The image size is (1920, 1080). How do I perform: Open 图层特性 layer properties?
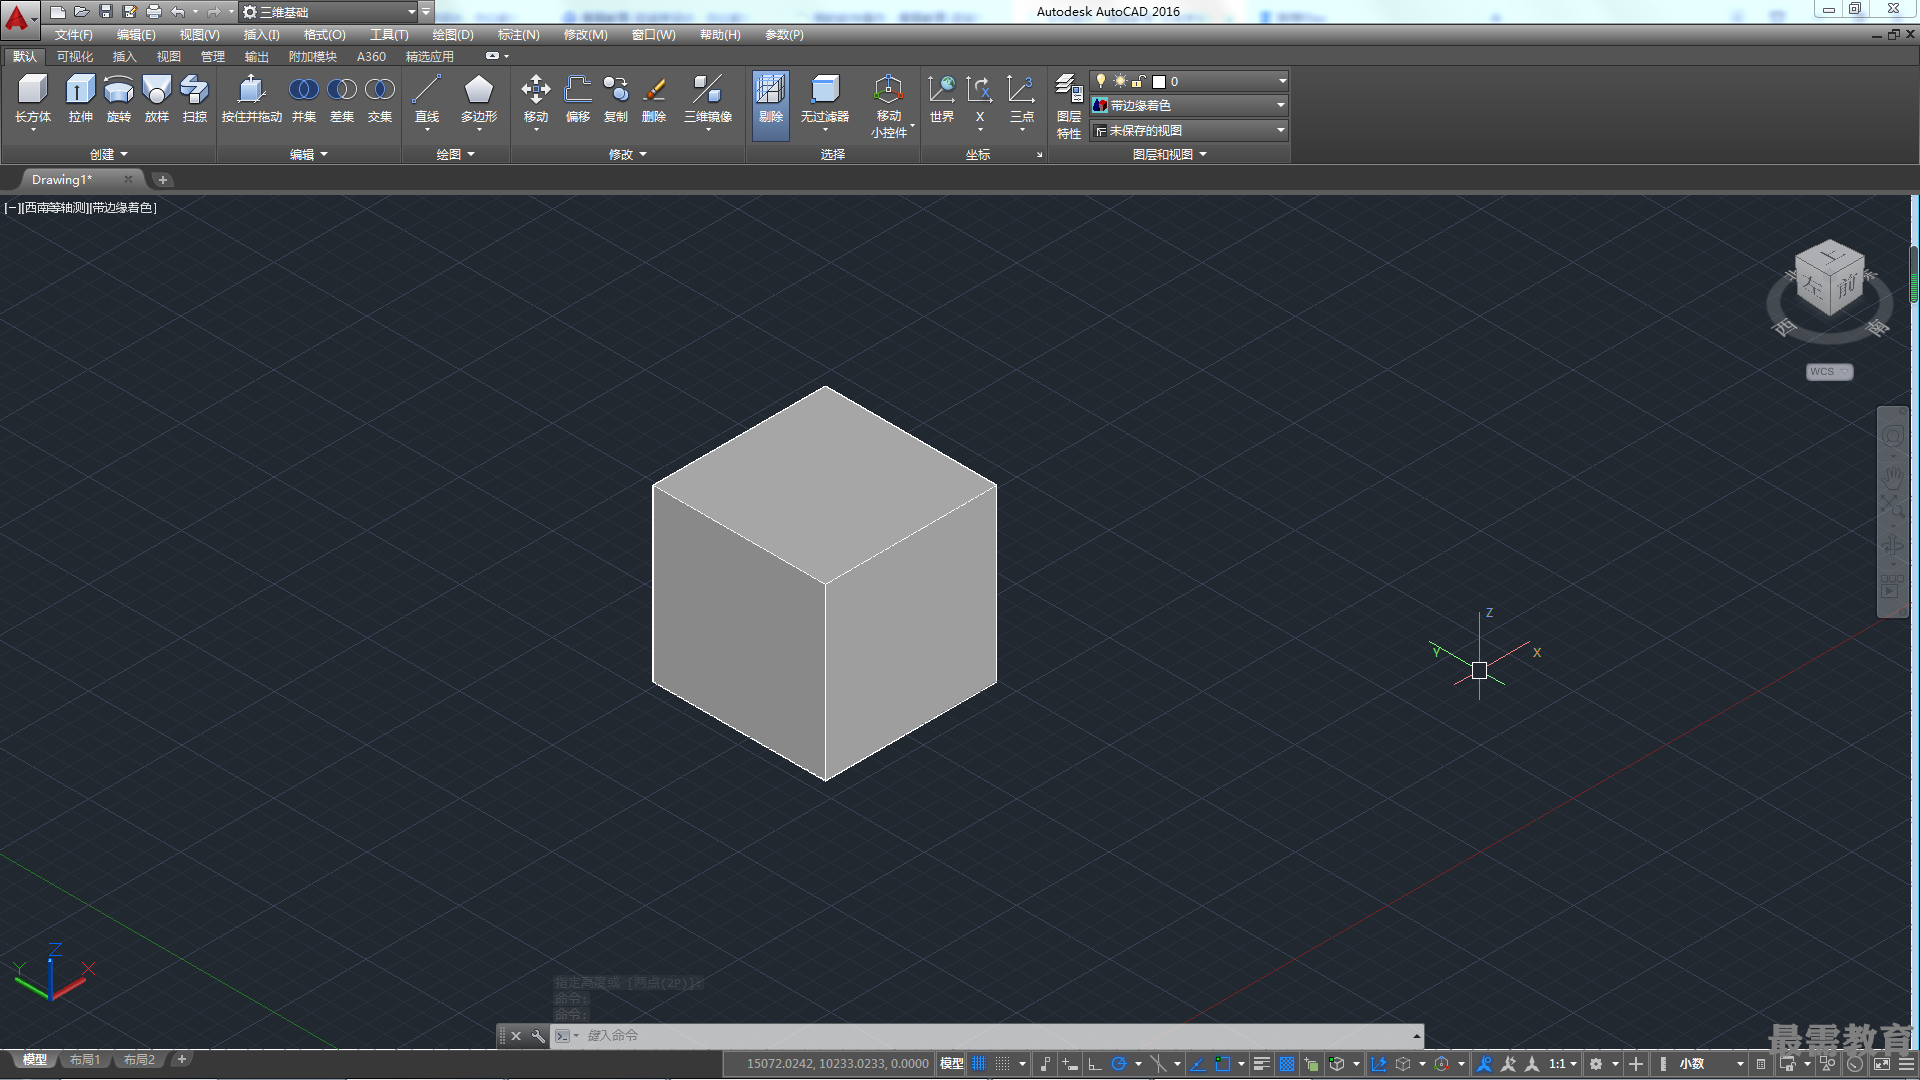click(1069, 106)
